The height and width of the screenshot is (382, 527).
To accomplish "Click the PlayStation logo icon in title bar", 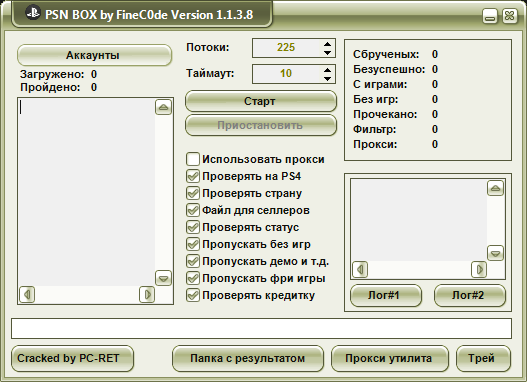I will (33, 13).
